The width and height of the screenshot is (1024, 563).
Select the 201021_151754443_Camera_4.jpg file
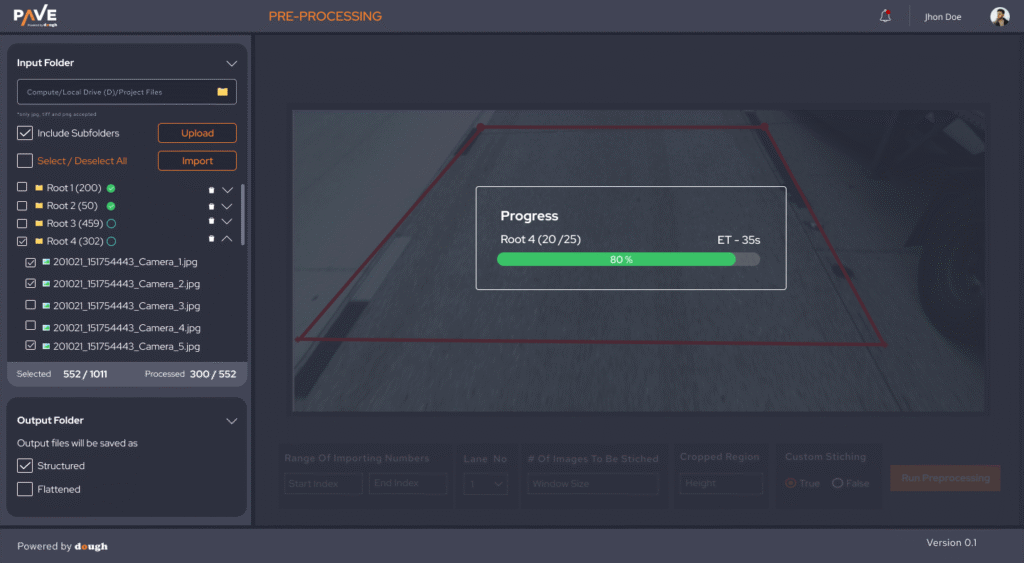[126, 327]
